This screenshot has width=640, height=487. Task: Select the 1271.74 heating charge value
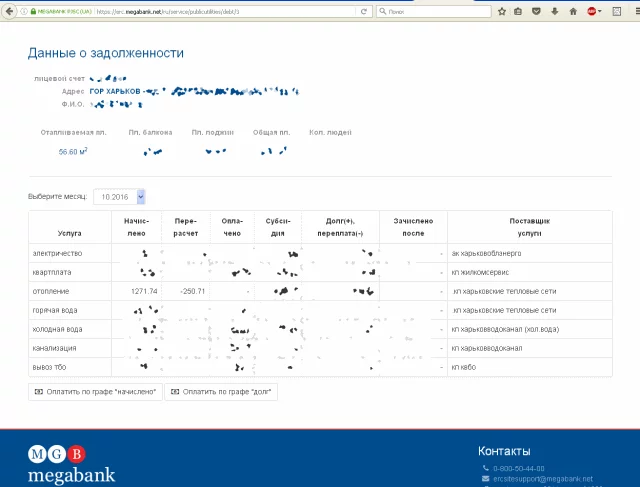click(144, 291)
